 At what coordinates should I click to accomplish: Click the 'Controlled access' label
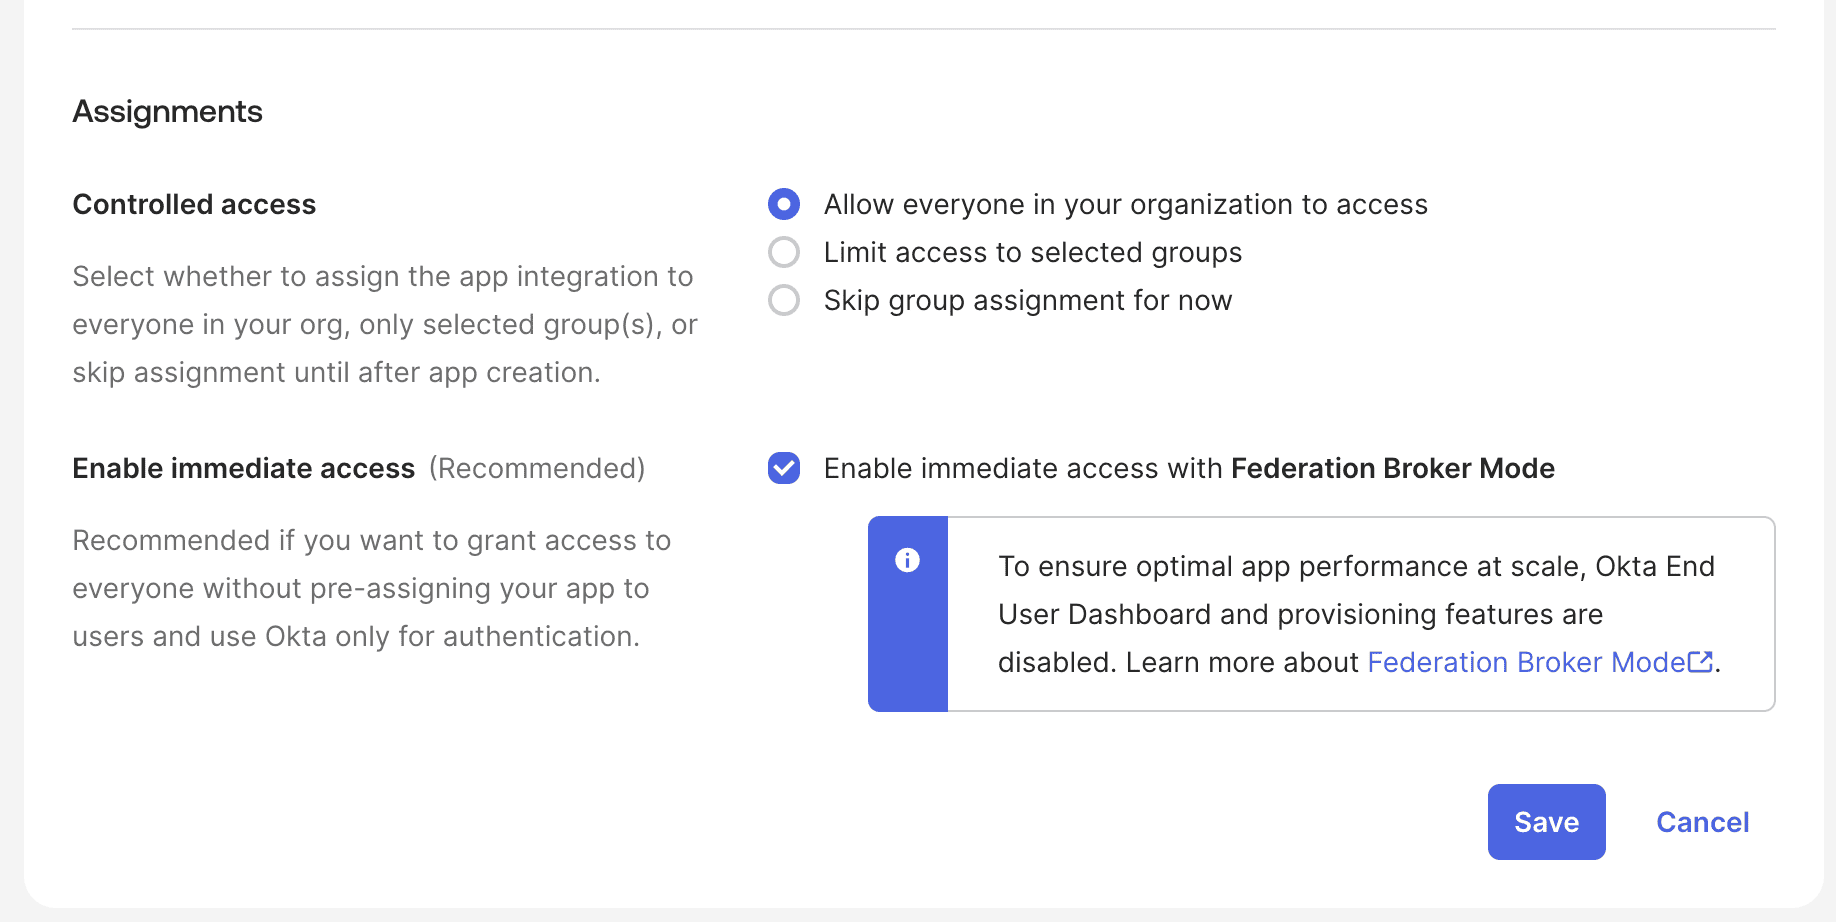pos(194,204)
